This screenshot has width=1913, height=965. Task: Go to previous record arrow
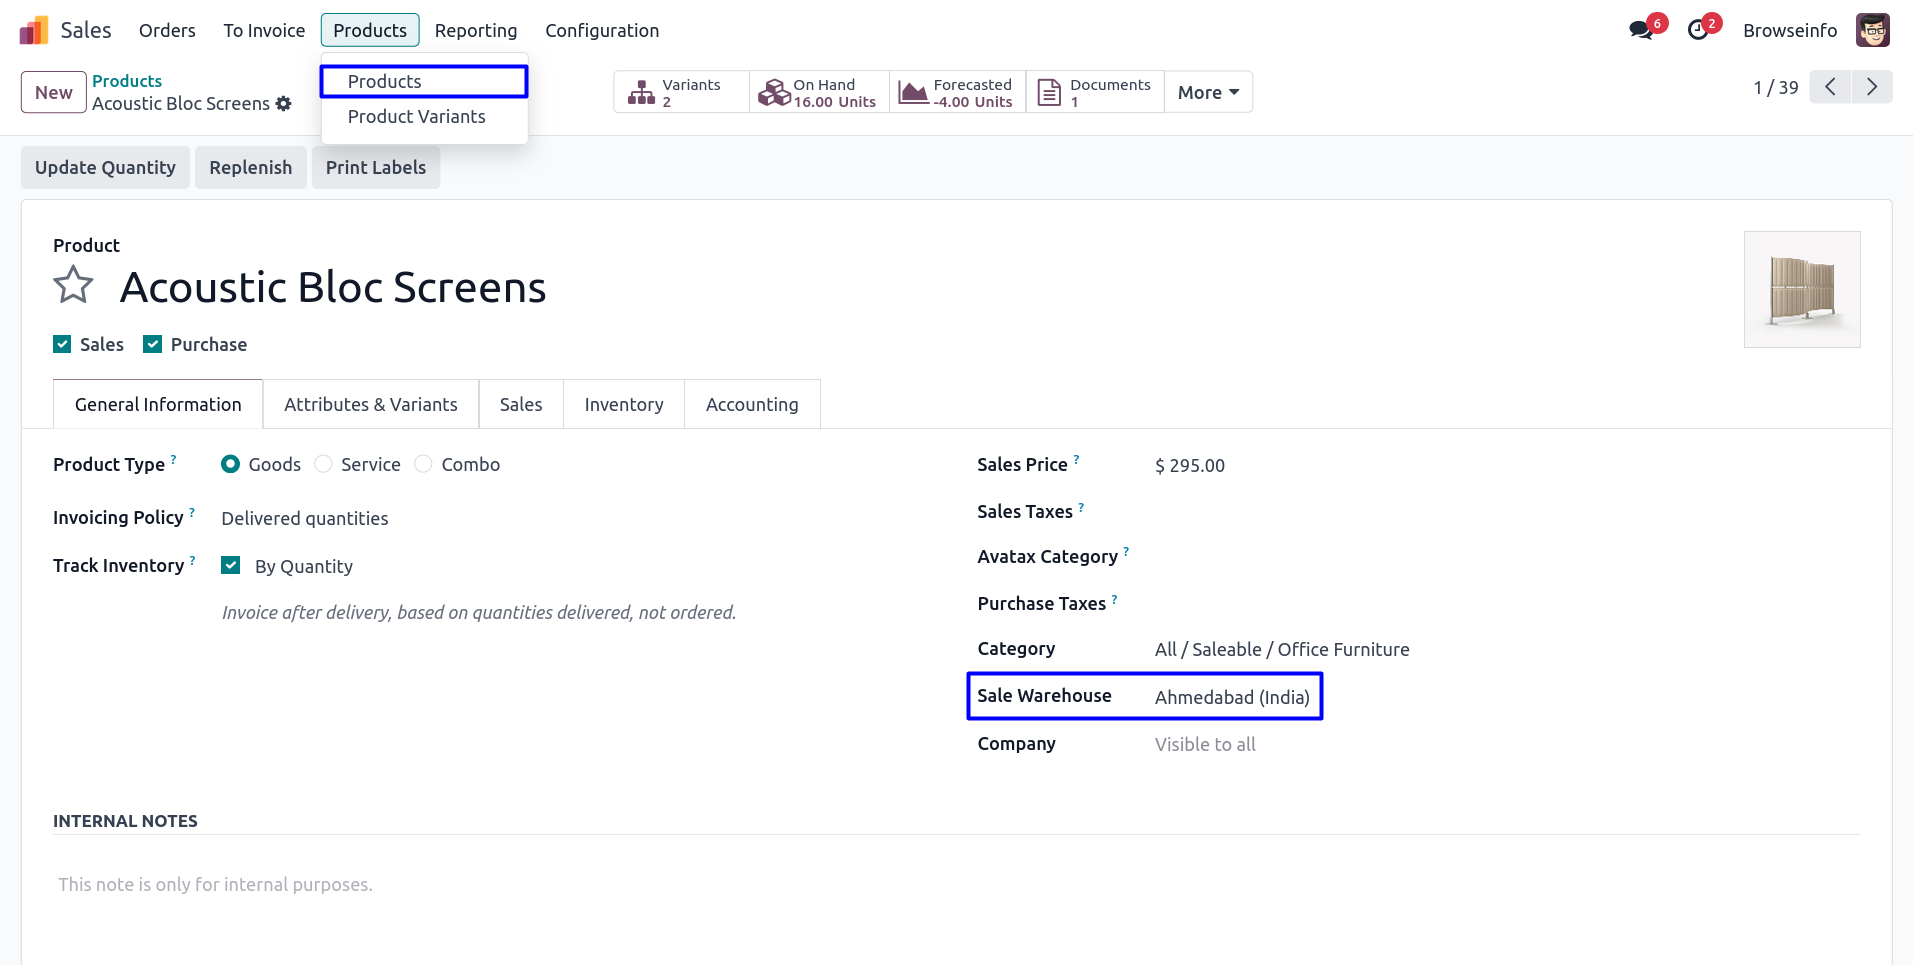click(x=1830, y=87)
